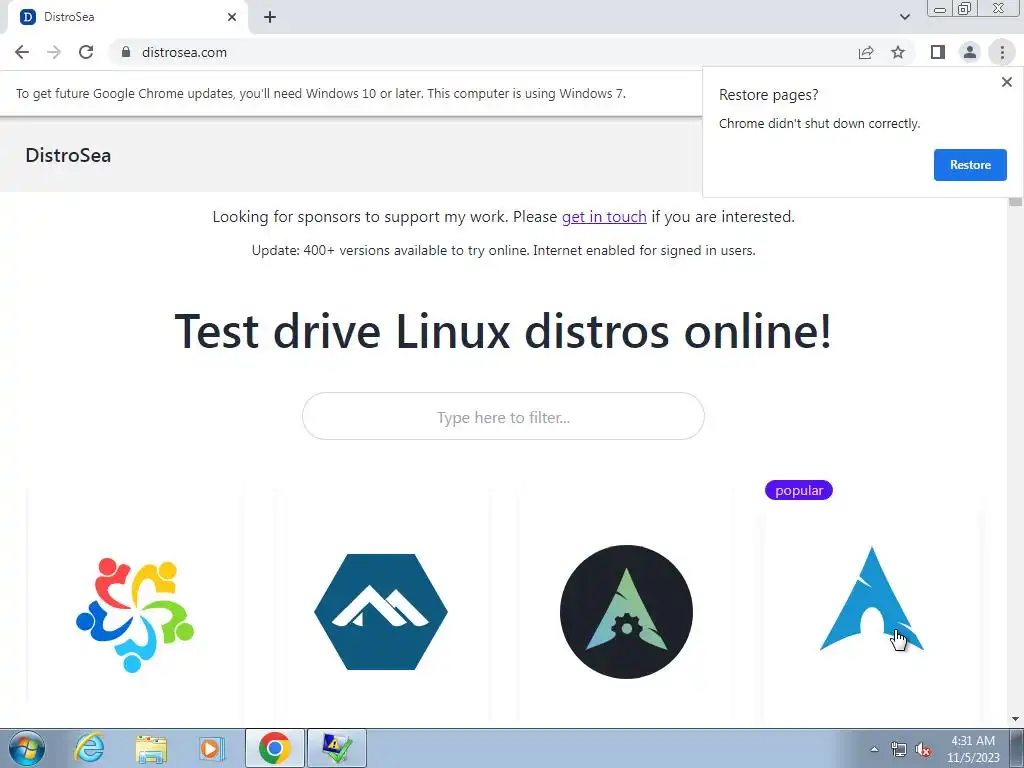
Task: Dismiss the Restore pages popup
Action: [x=1006, y=82]
